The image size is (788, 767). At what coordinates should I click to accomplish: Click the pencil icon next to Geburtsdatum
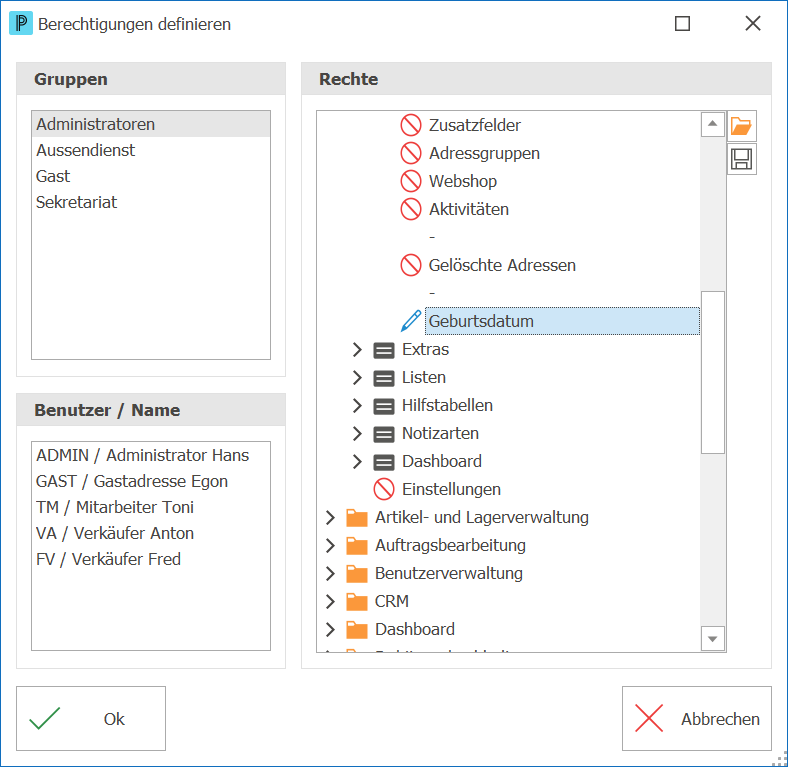pos(411,321)
